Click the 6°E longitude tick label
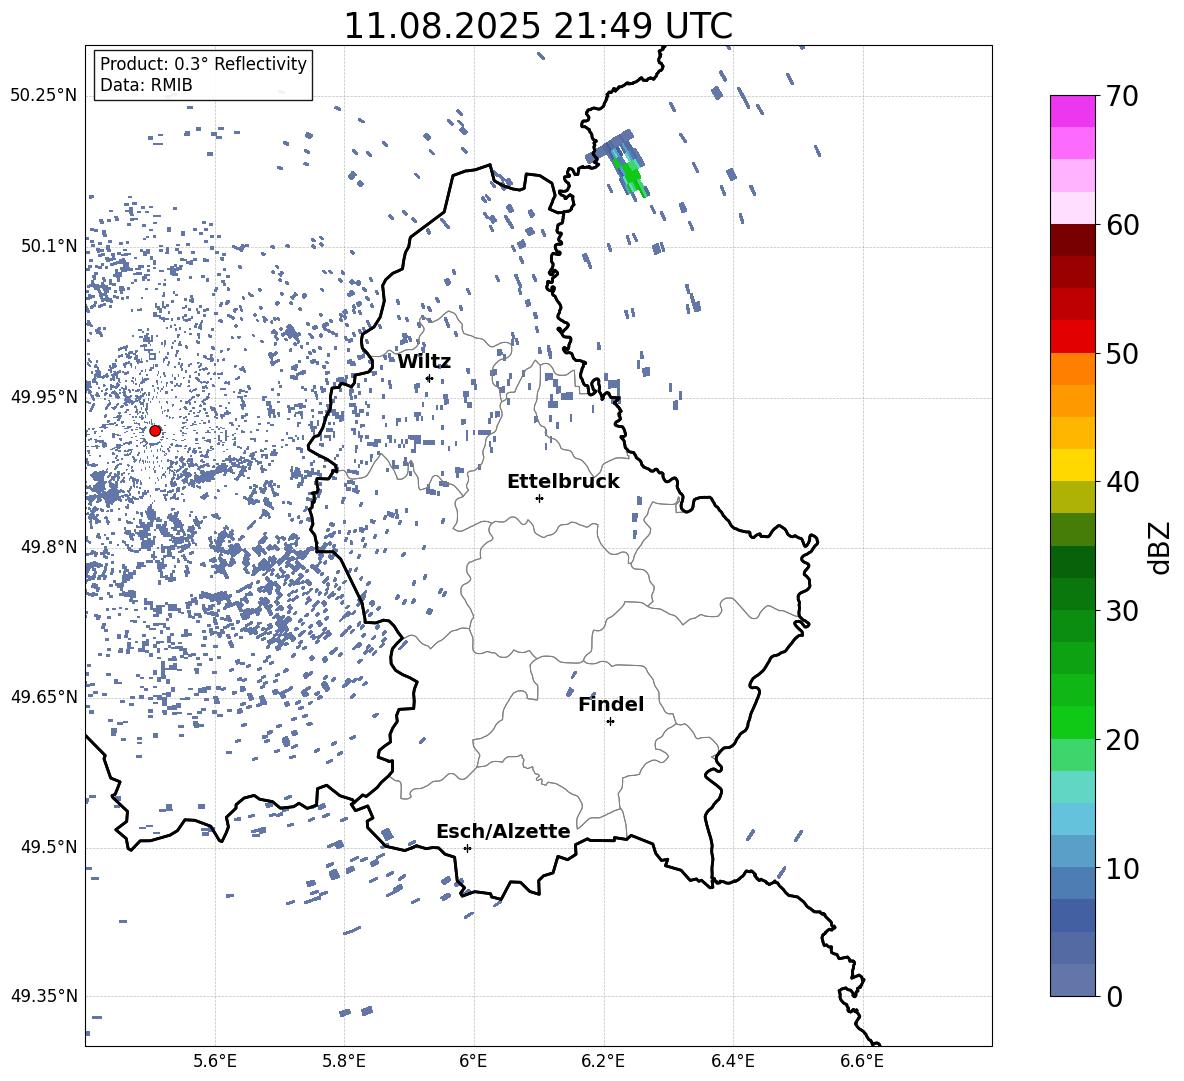Screen dimensions: 1184x1081 pos(473,1061)
